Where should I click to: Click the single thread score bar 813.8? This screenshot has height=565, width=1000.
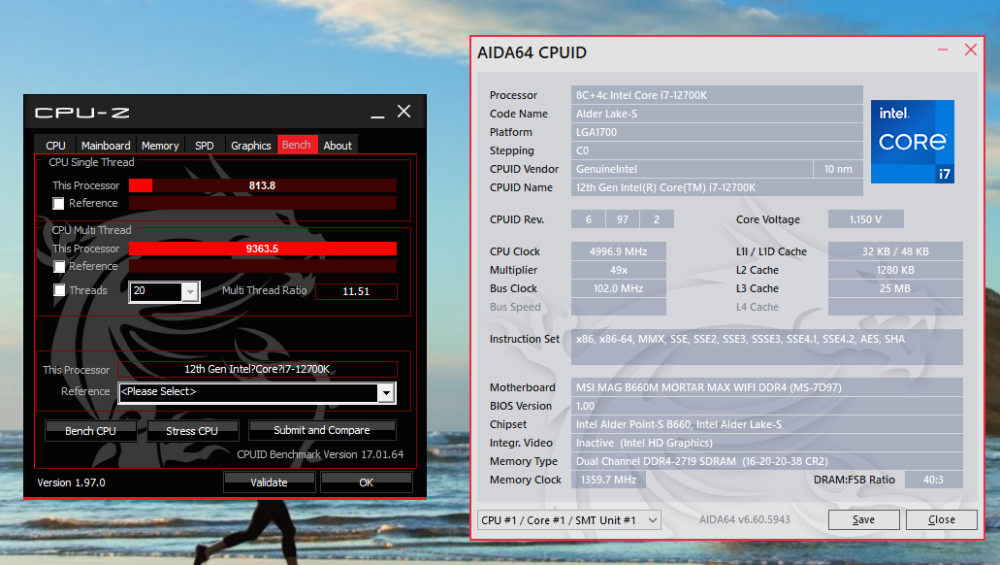tap(263, 186)
